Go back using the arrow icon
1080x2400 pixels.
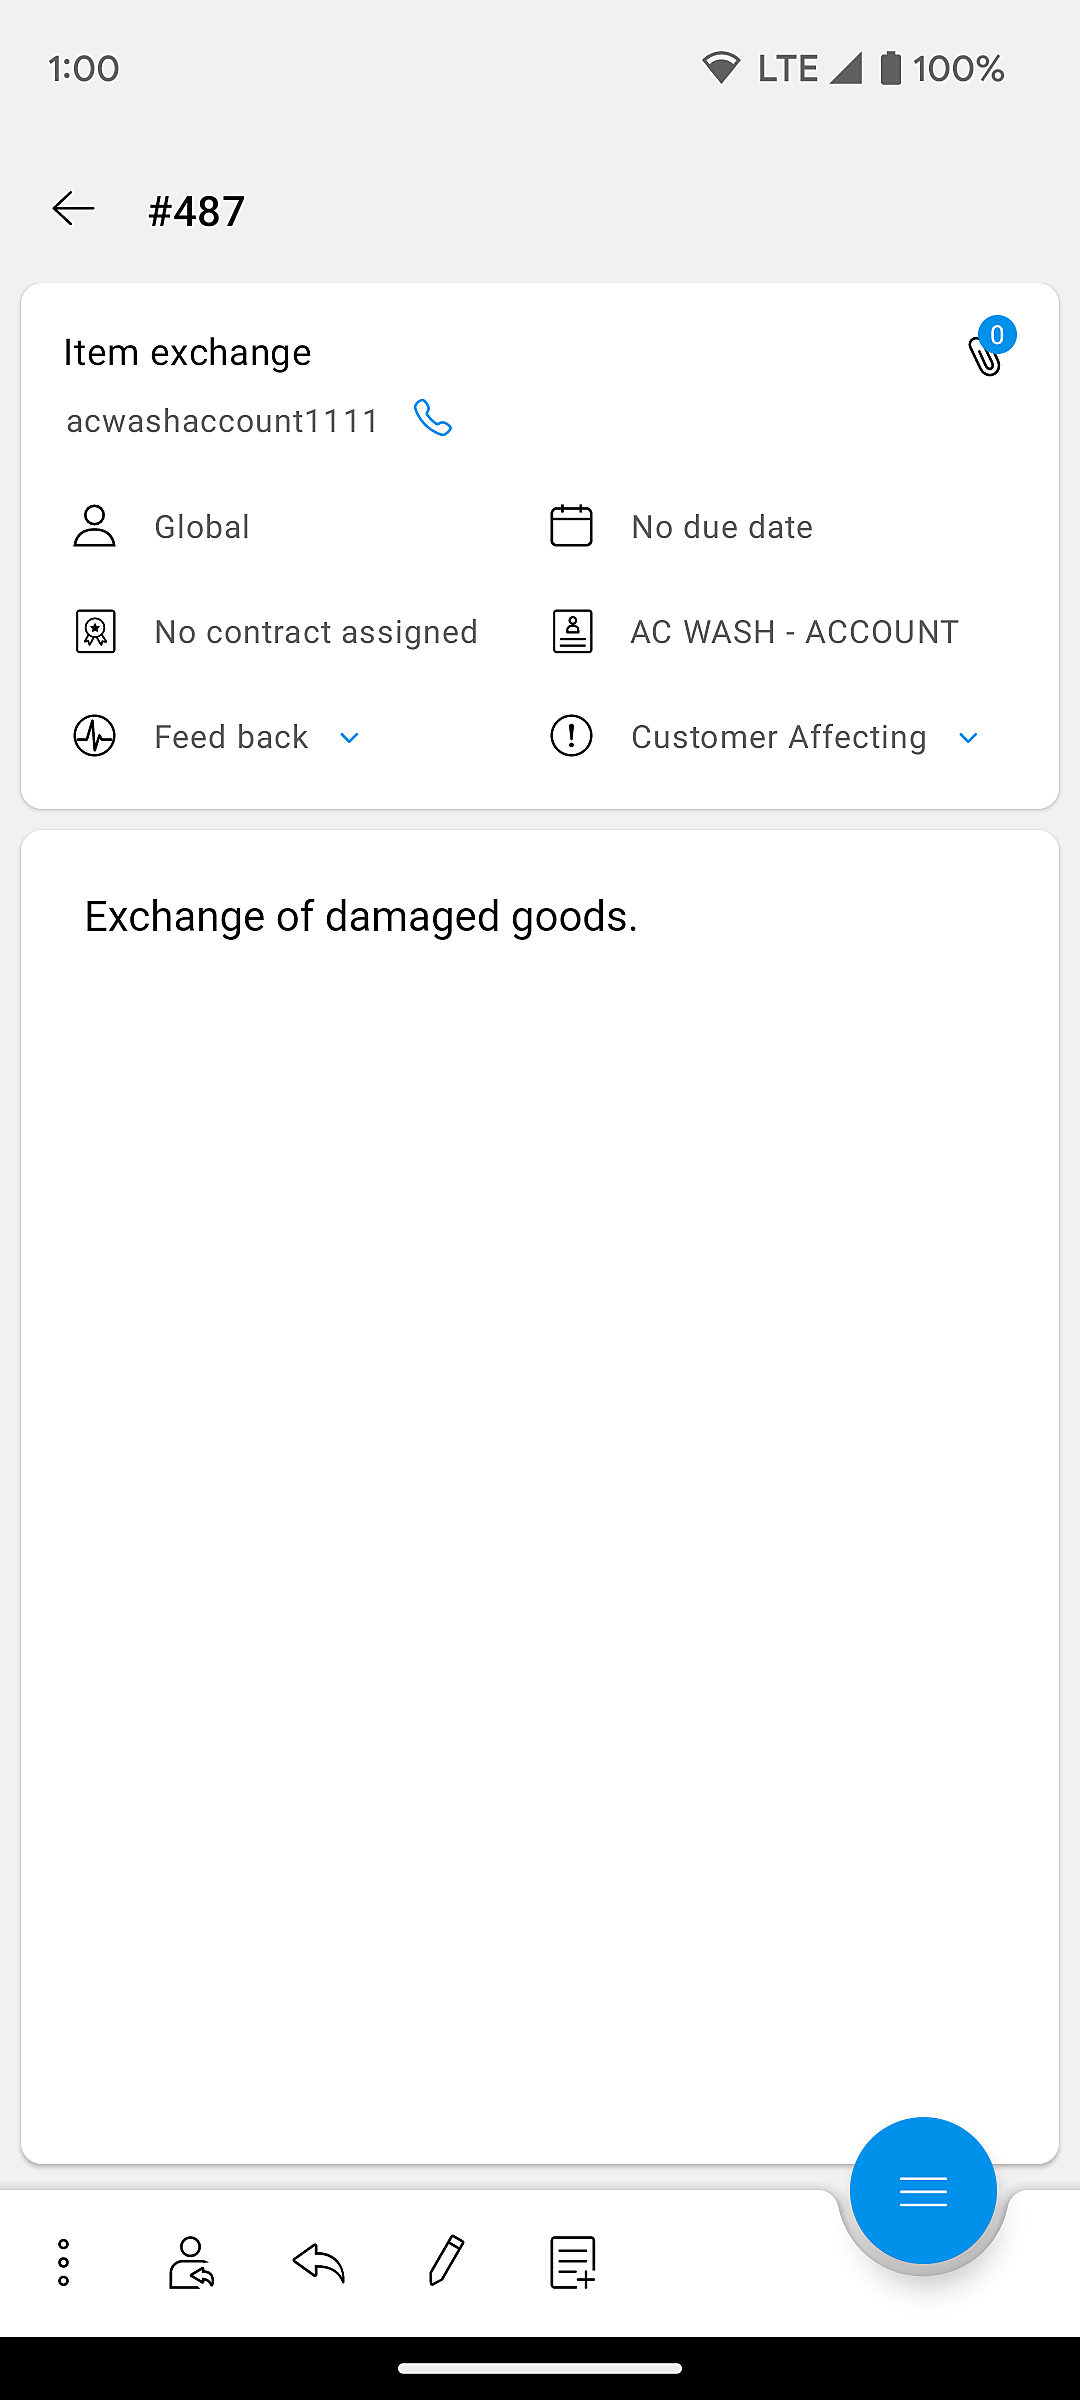pos(74,209)
